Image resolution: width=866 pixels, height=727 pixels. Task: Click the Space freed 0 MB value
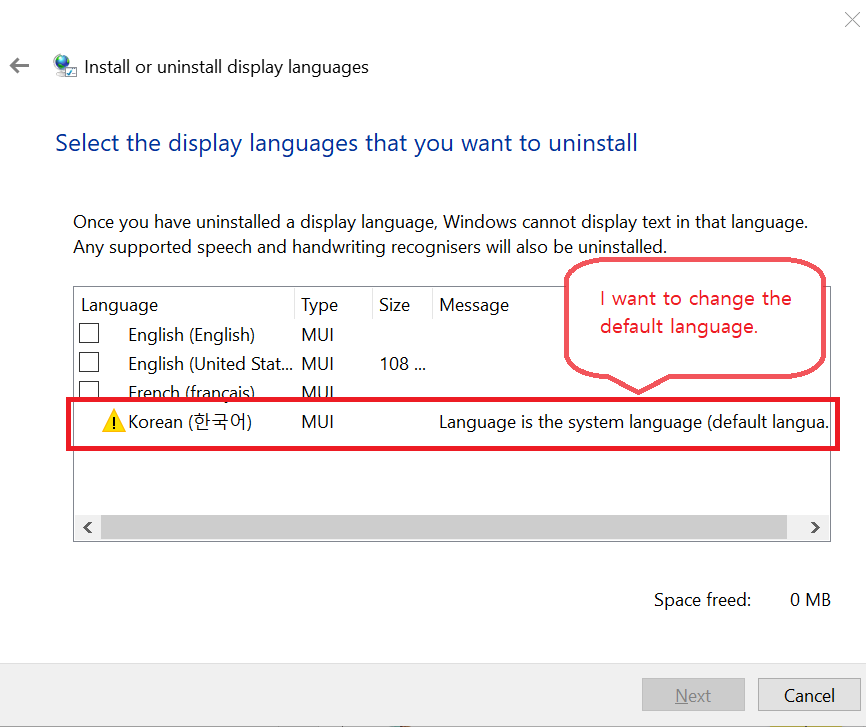[x=810, y=600]
